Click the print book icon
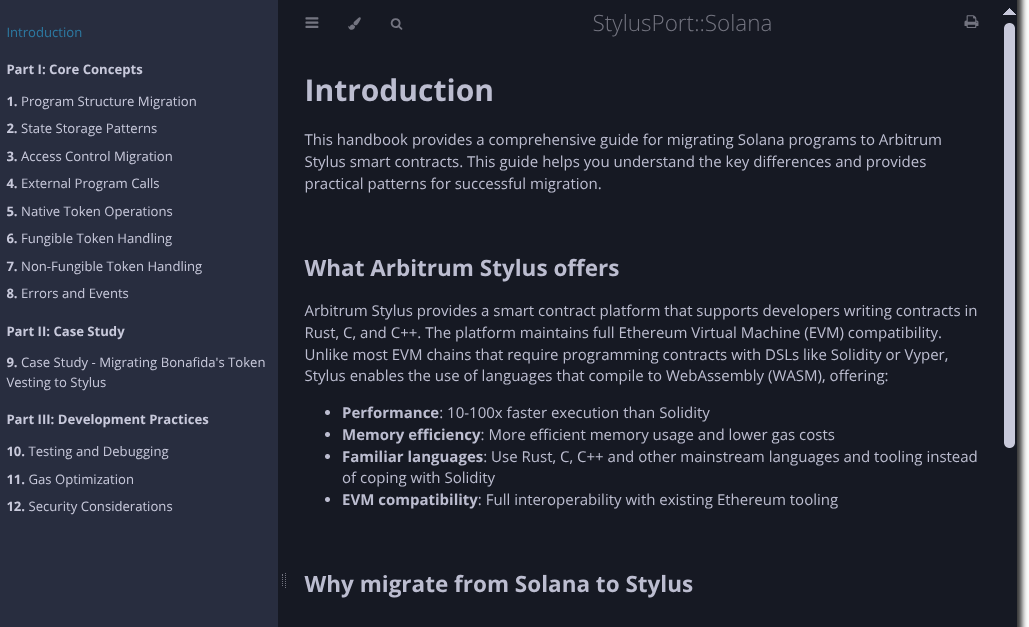The height and width of the screenshot is (627, 1029). click(x=971, y=22)
